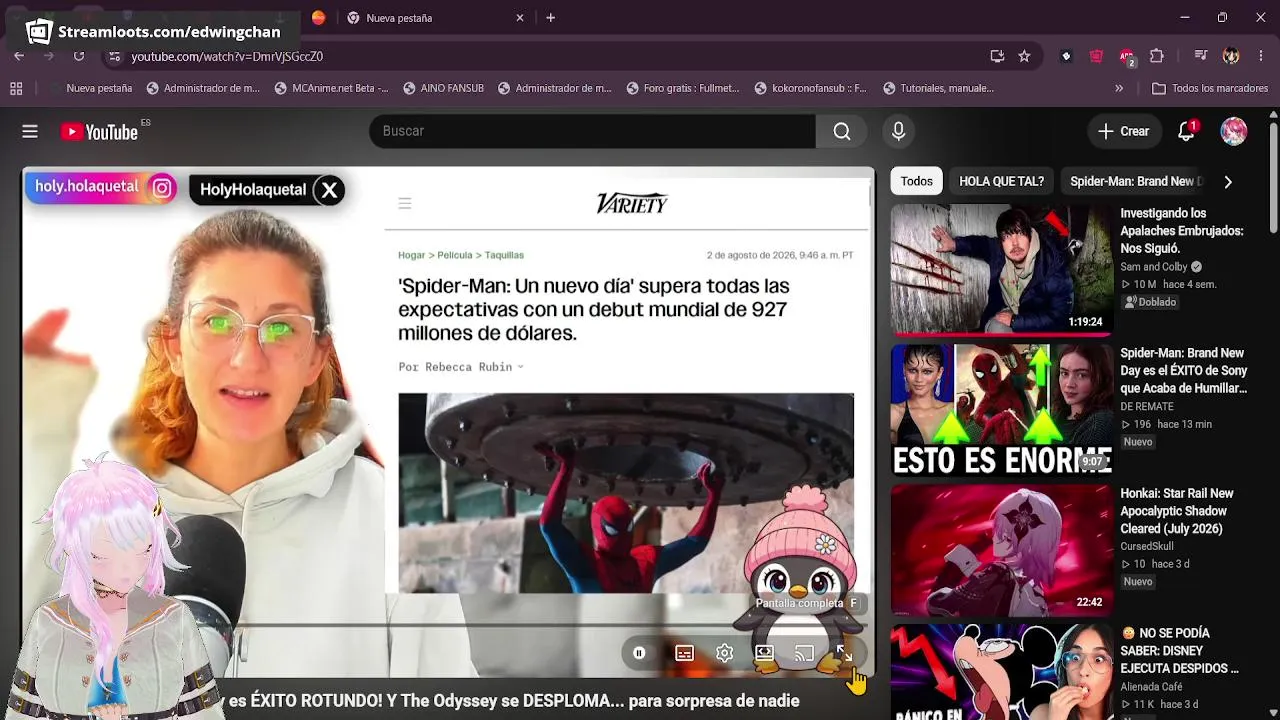Enter full screen in the video player
Viewport: 1280px width, 720px height.
click(x=844, y=653)
